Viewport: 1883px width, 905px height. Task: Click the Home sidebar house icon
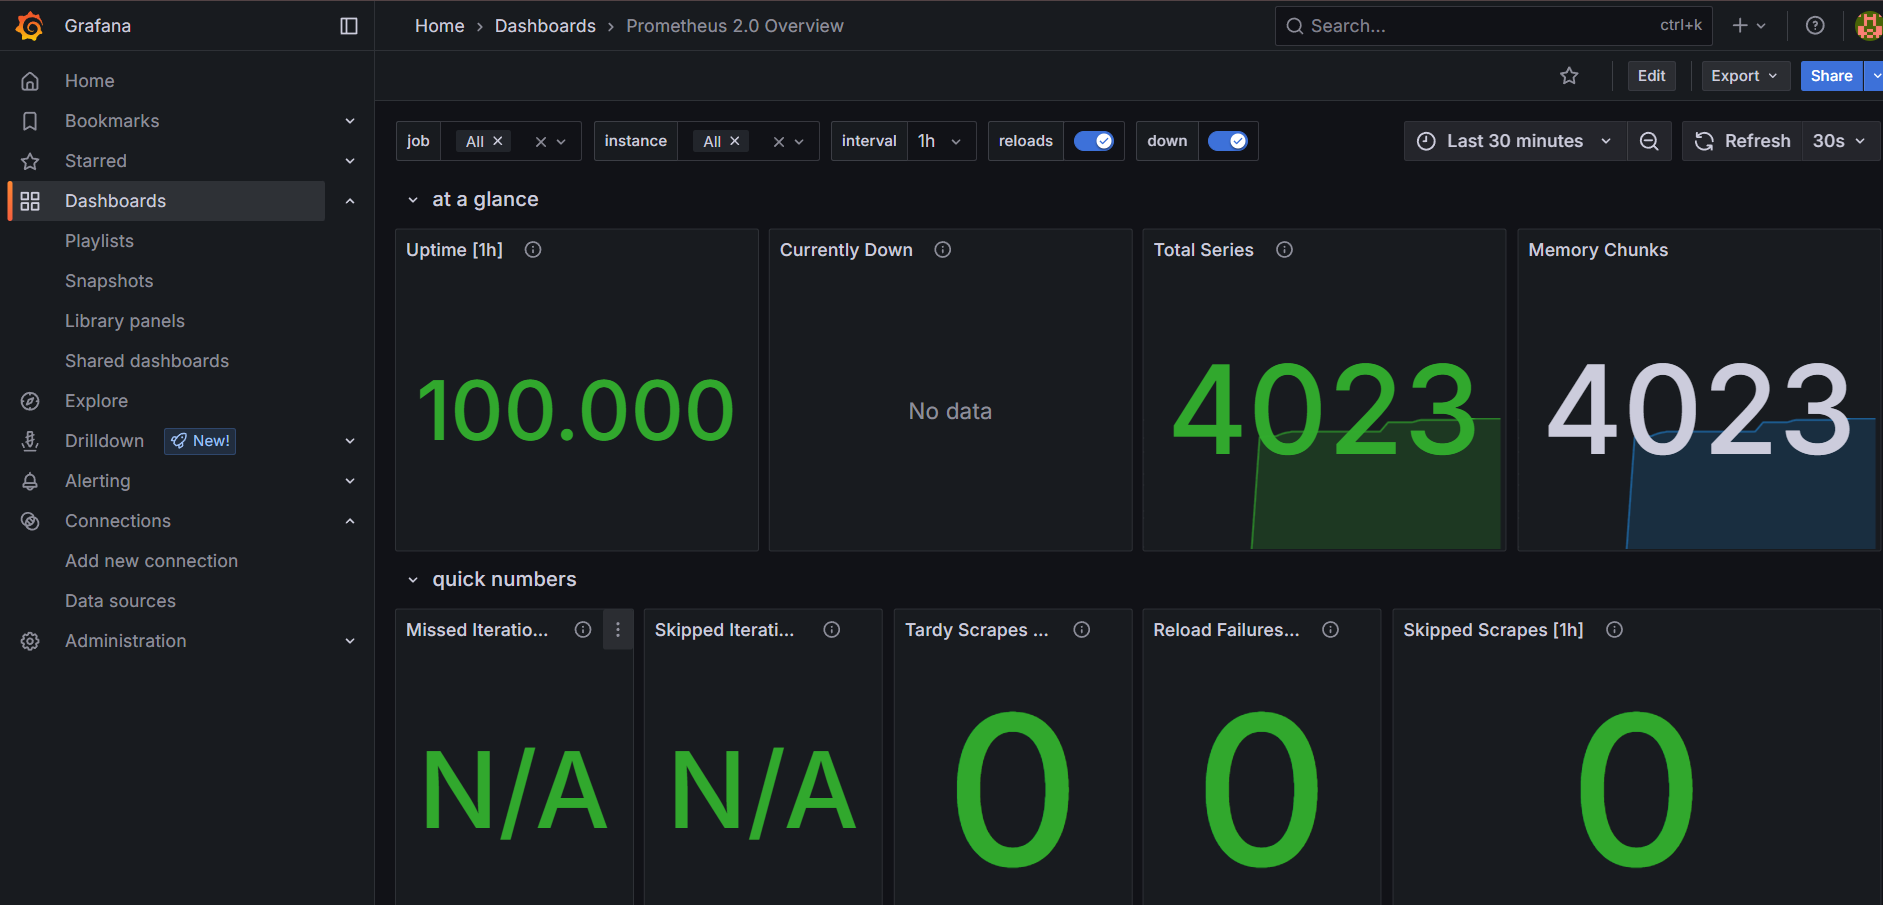click(x=30, y=81)
